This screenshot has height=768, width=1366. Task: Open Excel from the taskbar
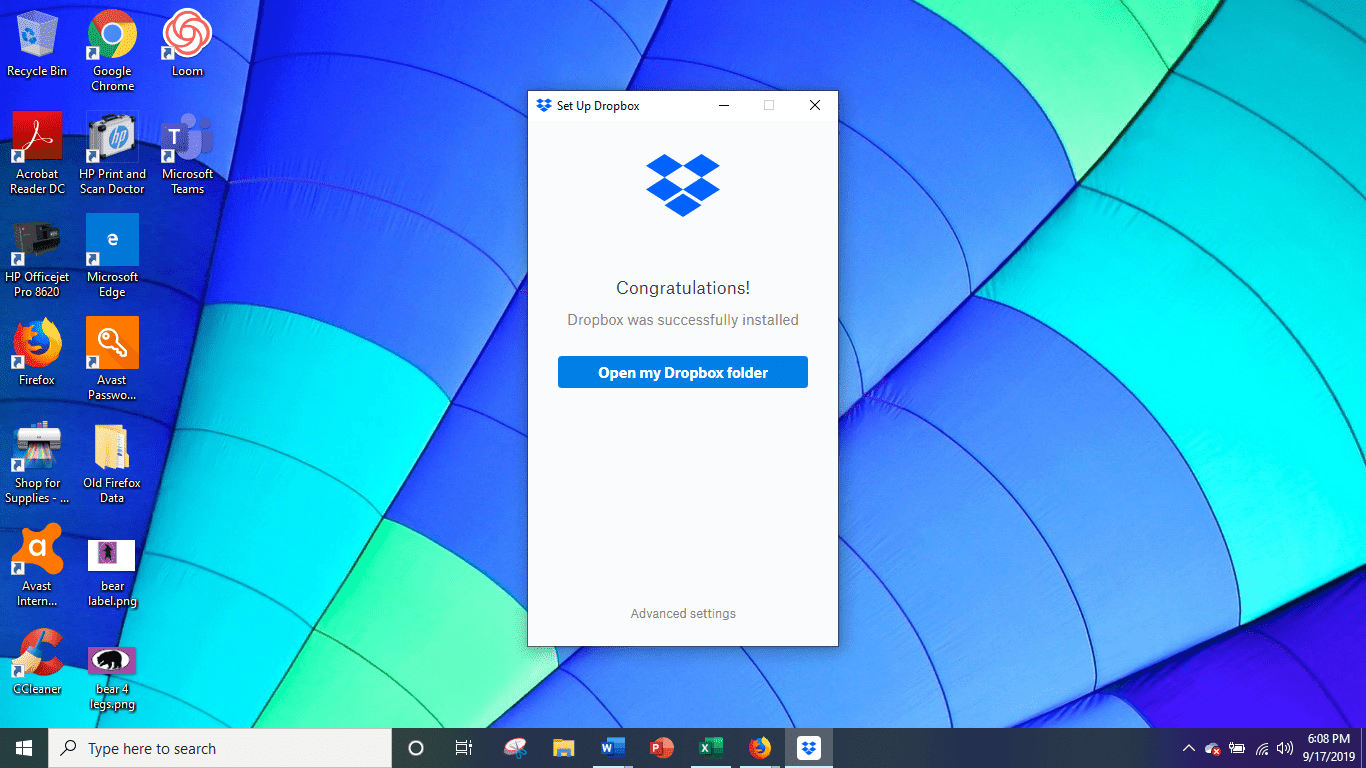tap(711, 748)
